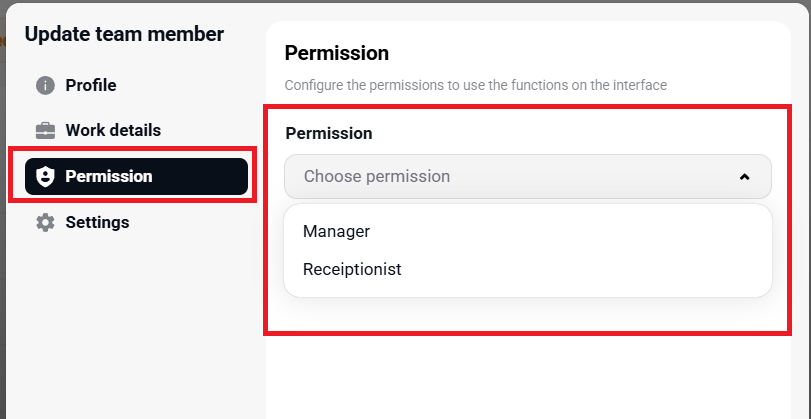811x419 pixels.
Task: Click the Permission field label above the dropdown
Action: [329, 133]
